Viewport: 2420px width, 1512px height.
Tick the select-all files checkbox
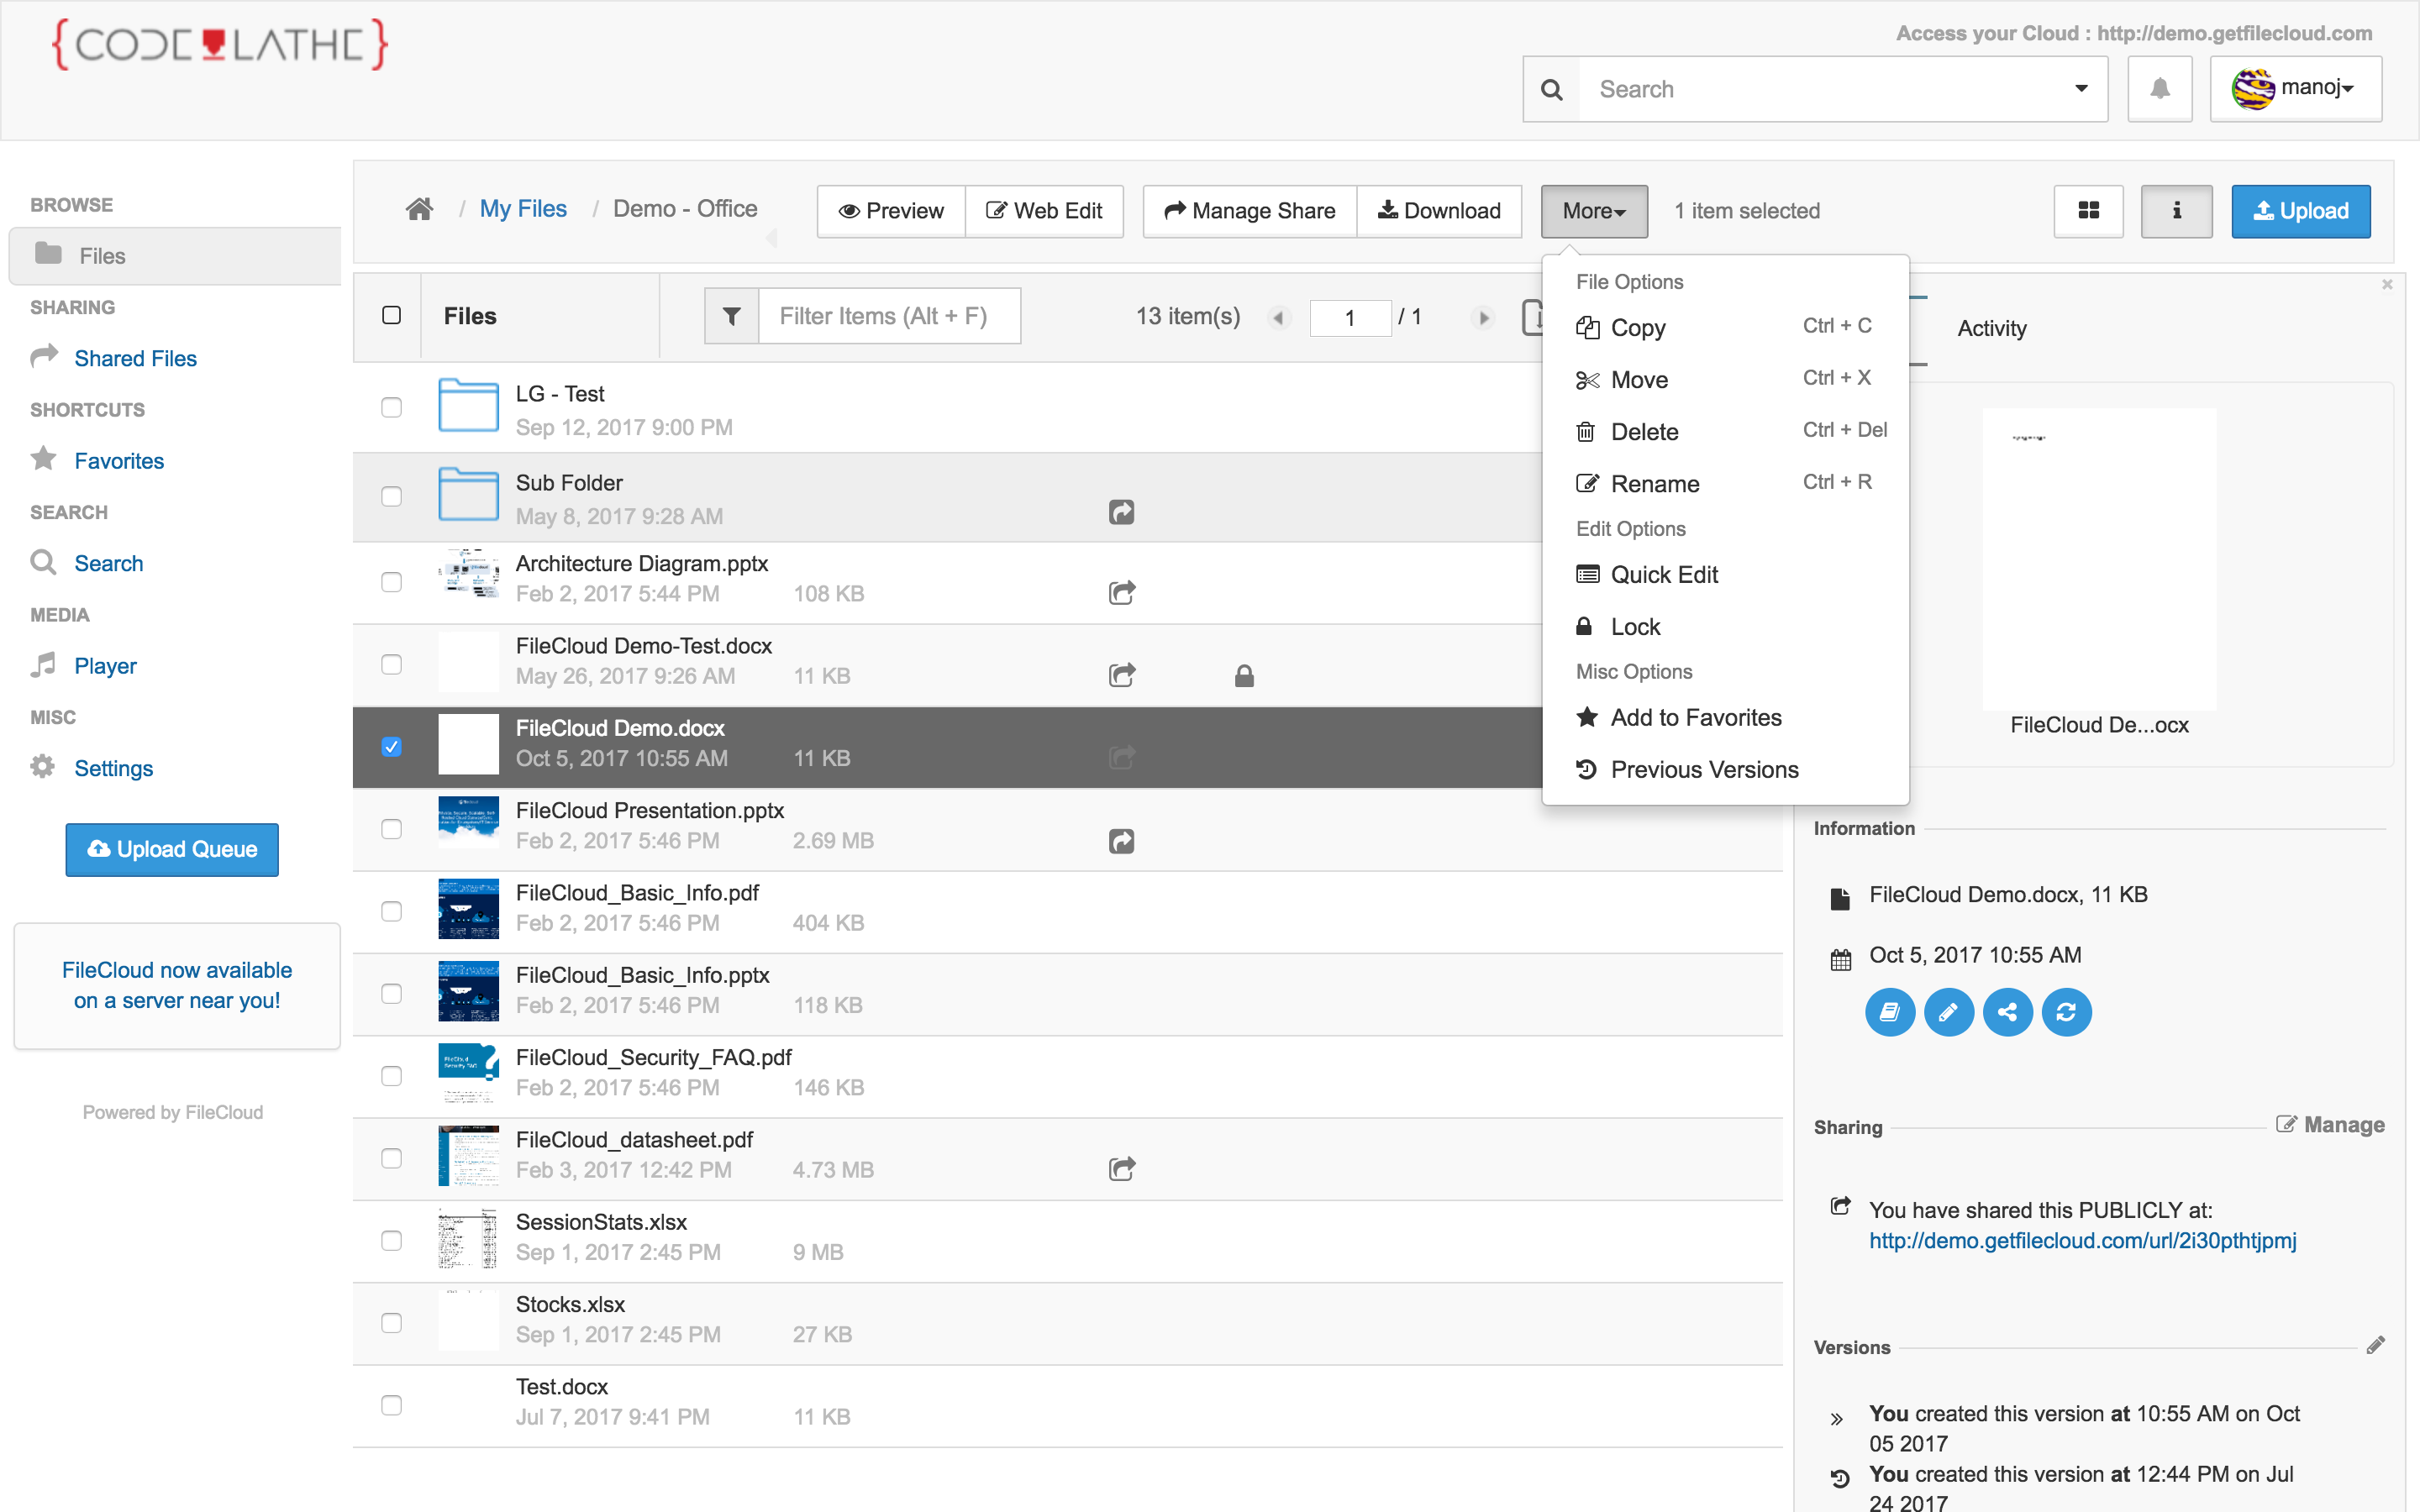pyautogui.click(x=392, y=316)
